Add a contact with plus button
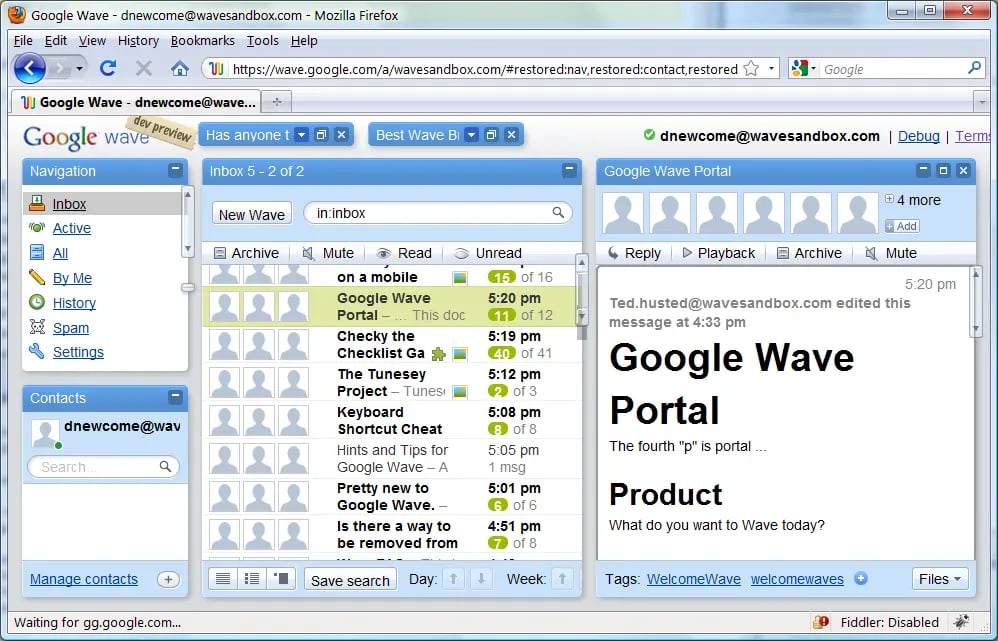The image size is (998, 641). click(168, 579)
